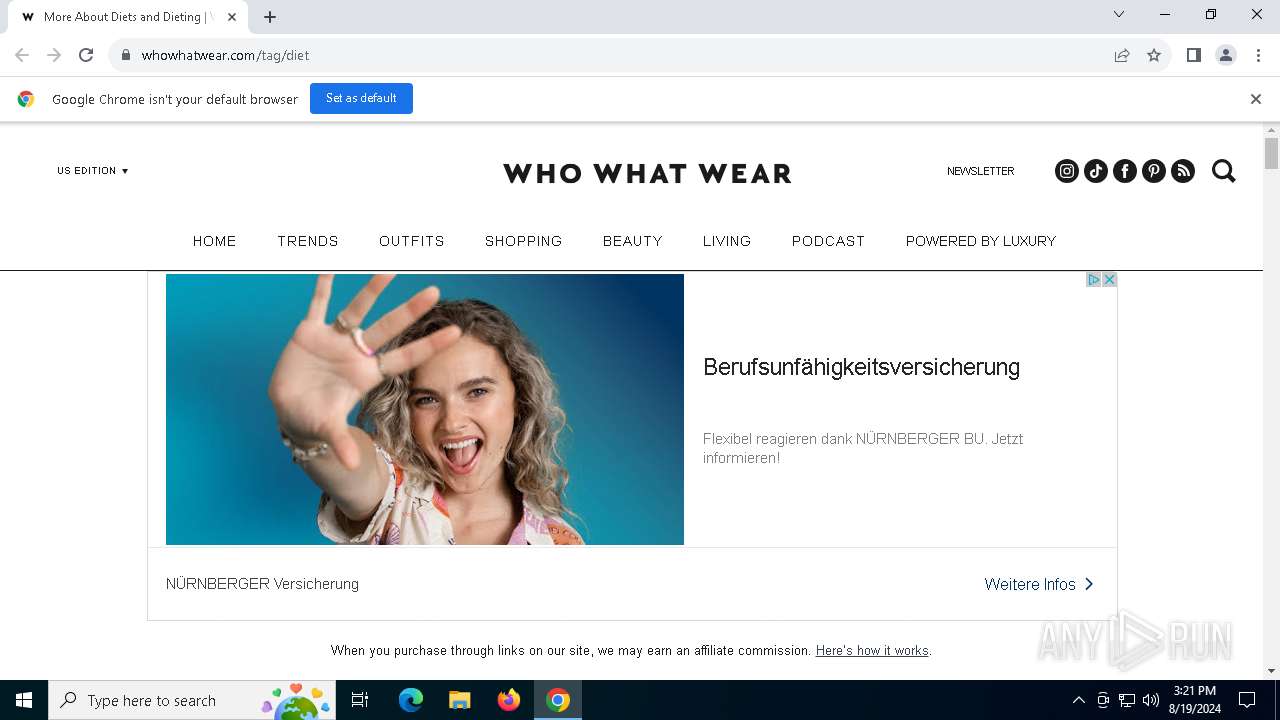Open the Podcast menu item

click(828, 241)
